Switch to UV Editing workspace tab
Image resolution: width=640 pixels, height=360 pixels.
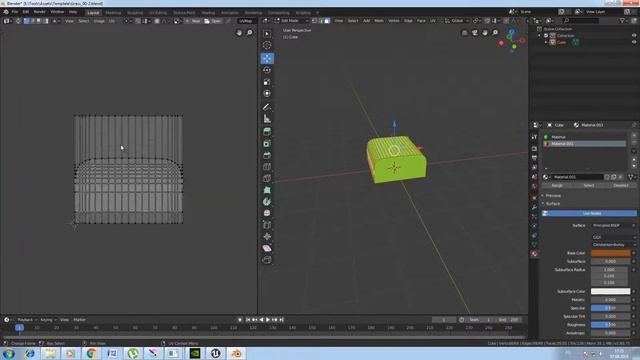point(158,13)
